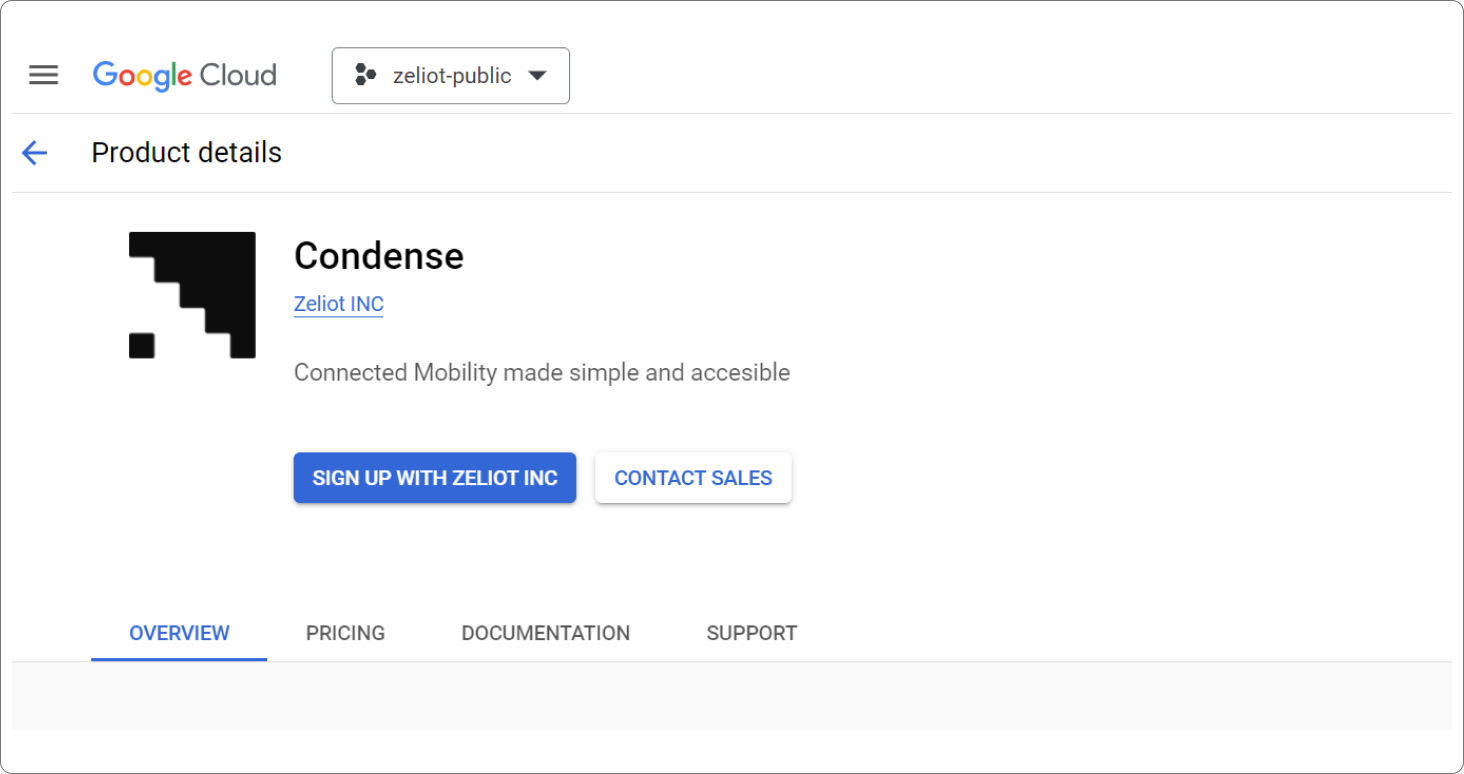Image resolution: width=1464 pixels, height=774 pixels.
Task: Click the project hexagon icon beside zeliot-public
Action: (365, 76)
